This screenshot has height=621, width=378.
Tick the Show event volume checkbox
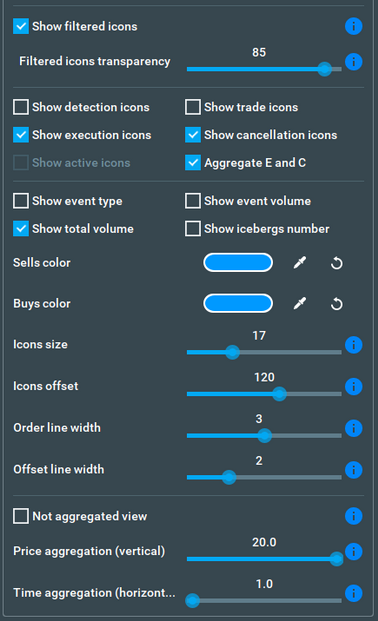pyautogui.click(x=193, y=201)
